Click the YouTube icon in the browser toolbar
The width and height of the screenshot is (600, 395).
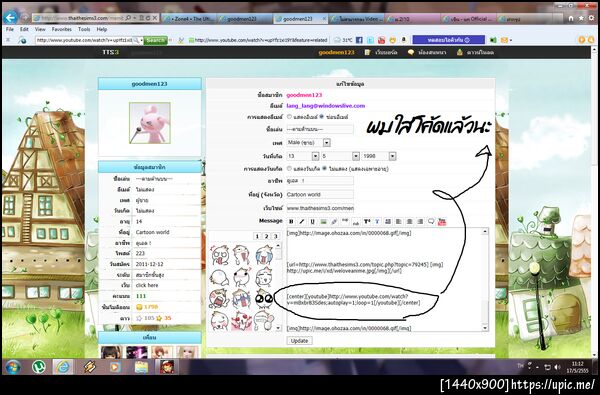tap(382, 40)
